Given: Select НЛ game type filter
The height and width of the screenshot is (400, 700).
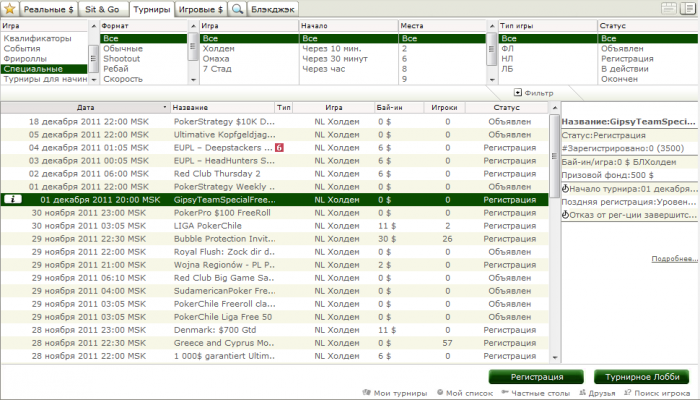Looking at the screenshot, I should point(507,59).
